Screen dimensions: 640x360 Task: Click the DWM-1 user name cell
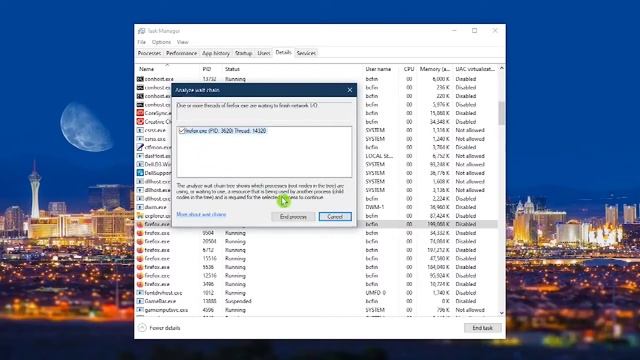pyautogui.click(x=375, y=207)
